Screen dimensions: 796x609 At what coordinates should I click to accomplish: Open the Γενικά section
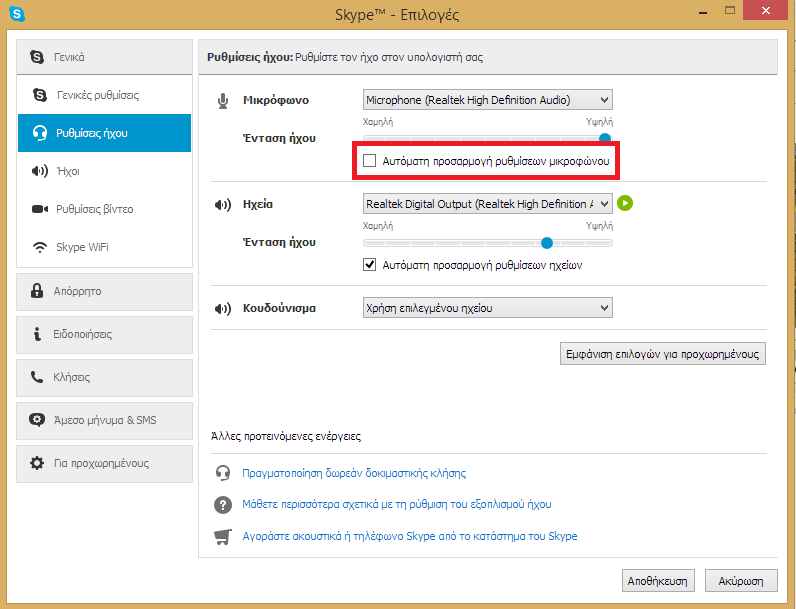pyautogui.click(x=105, y=57)
